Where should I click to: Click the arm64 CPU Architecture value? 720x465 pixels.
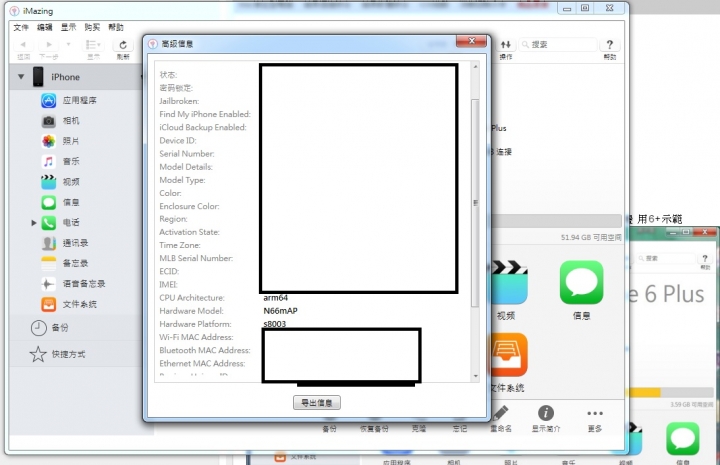coord(276,297)
